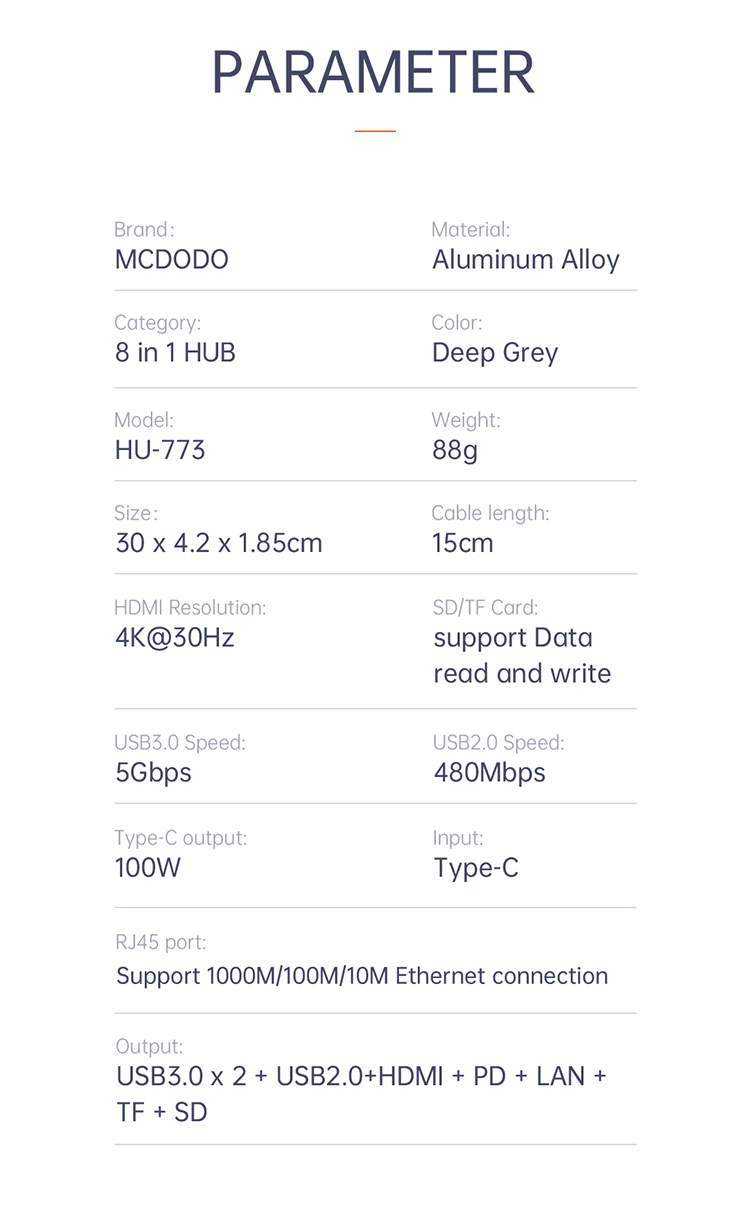This screenshot has height=1229, width=750.
Task: Click the Deep Grey color value
Action: [495, 354]
